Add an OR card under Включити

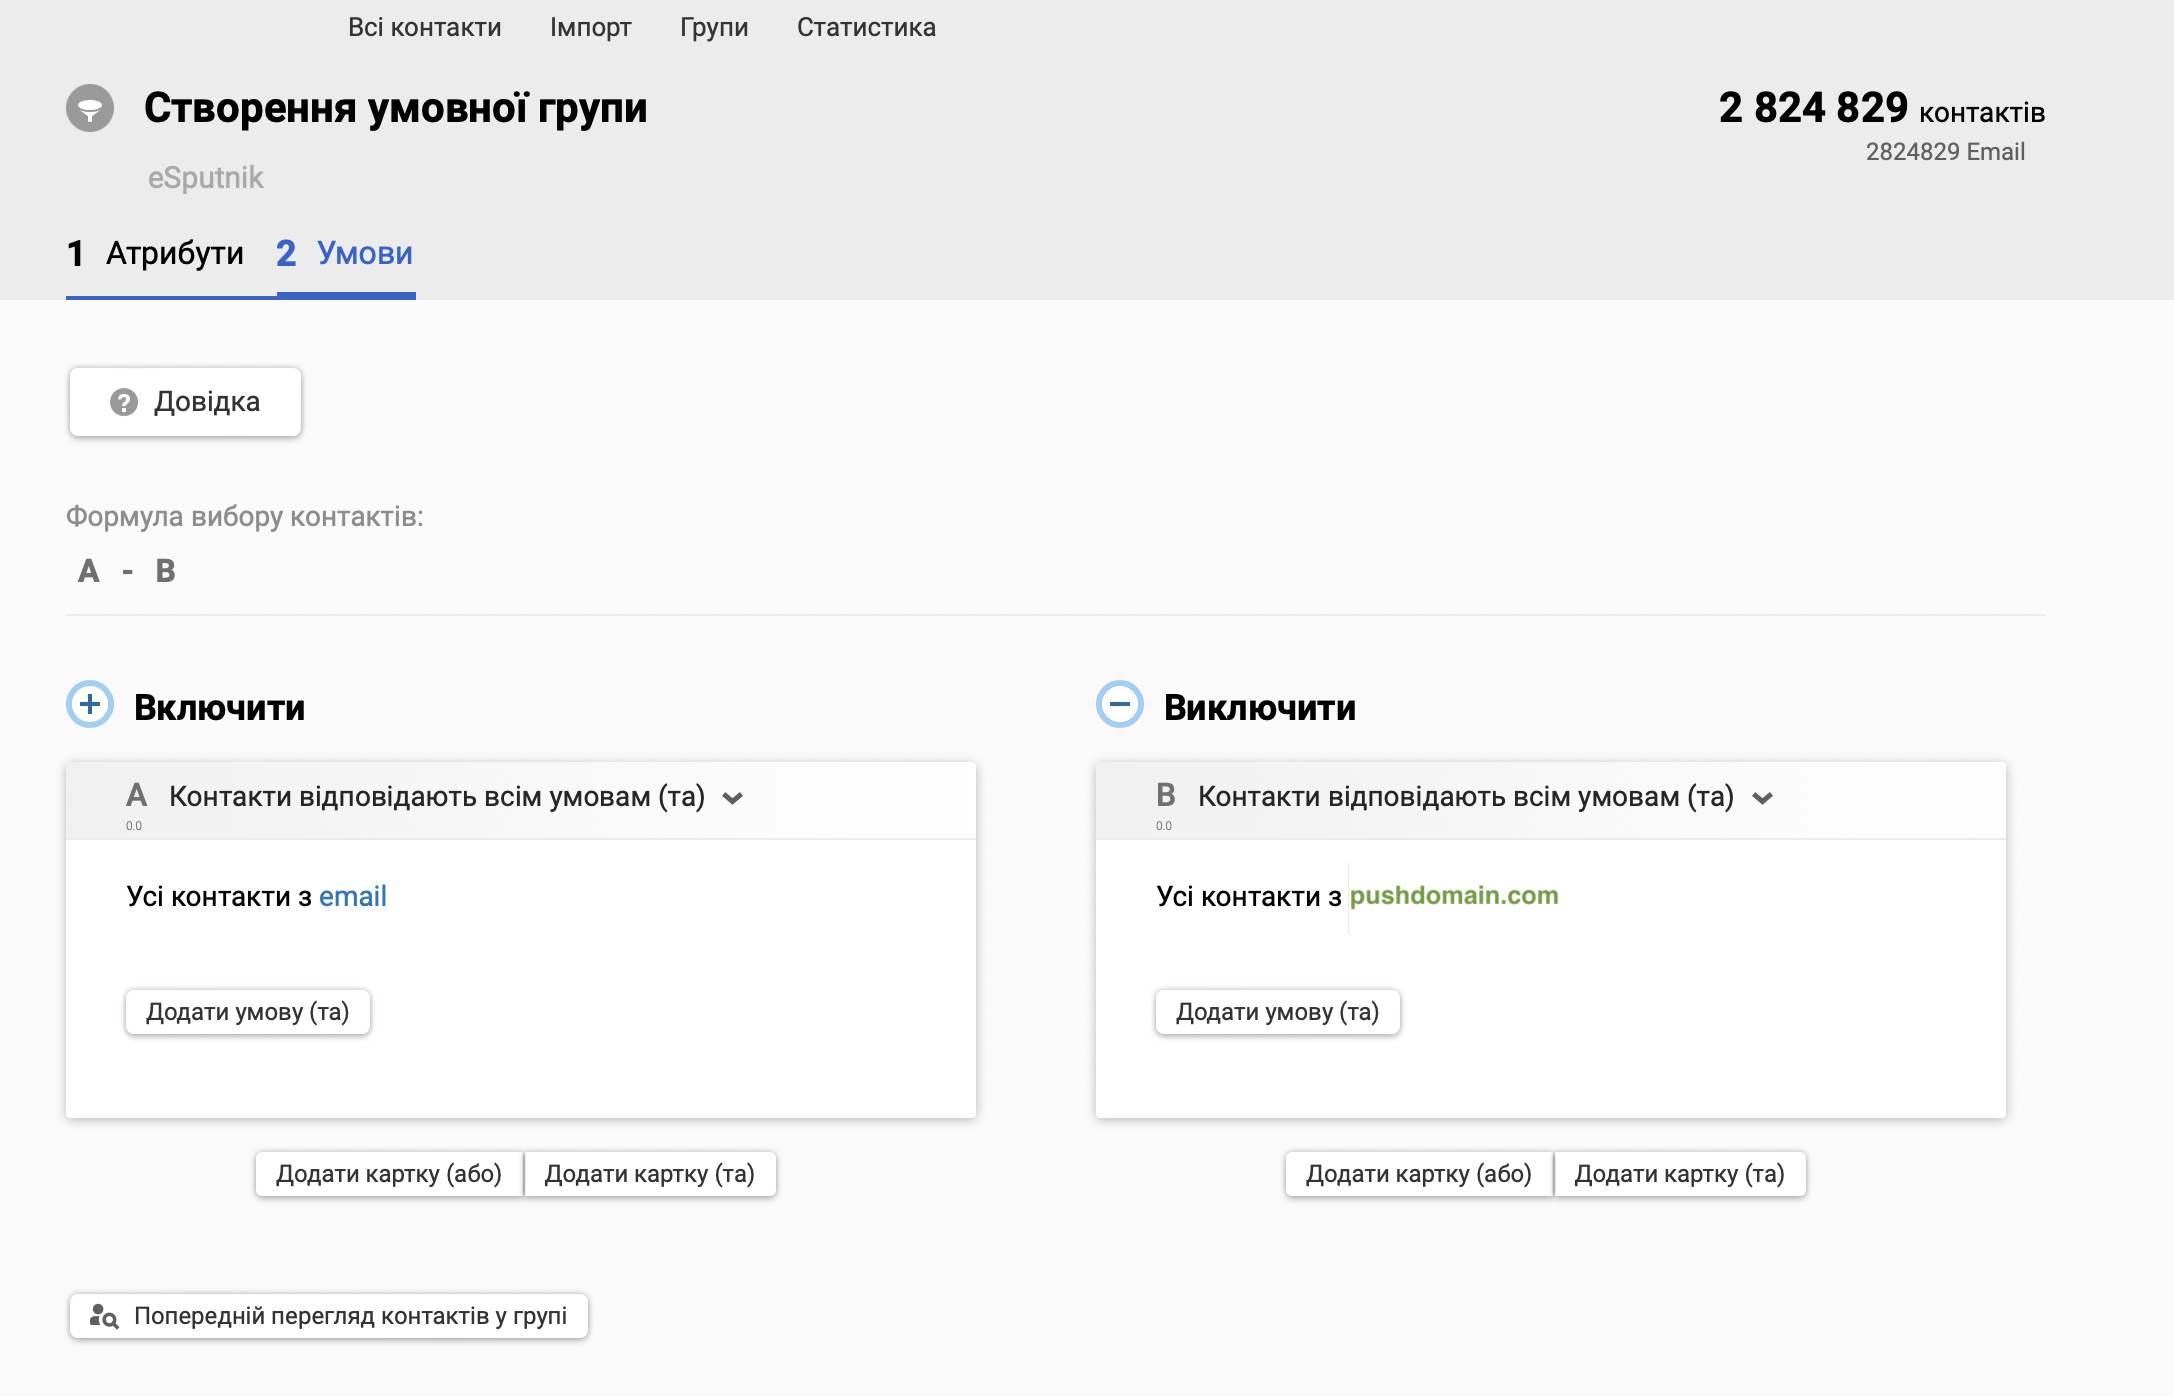[389, 1174]
